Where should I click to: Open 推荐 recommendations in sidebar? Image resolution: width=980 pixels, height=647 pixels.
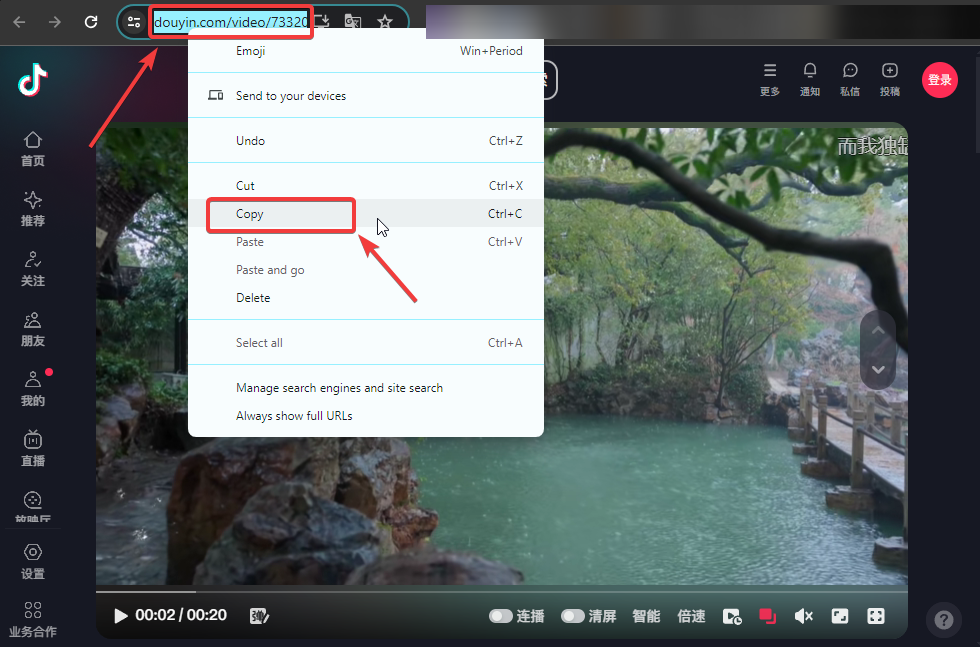point(32,209)
